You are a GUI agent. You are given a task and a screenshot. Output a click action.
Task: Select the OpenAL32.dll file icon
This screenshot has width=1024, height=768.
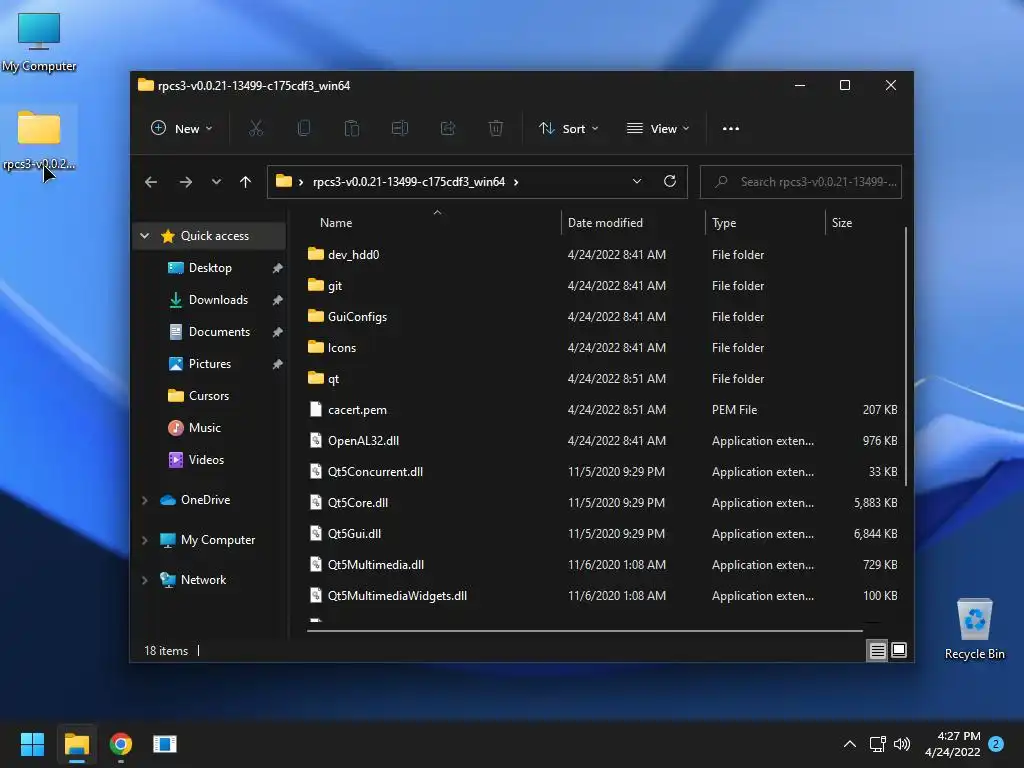pos(316,440)
